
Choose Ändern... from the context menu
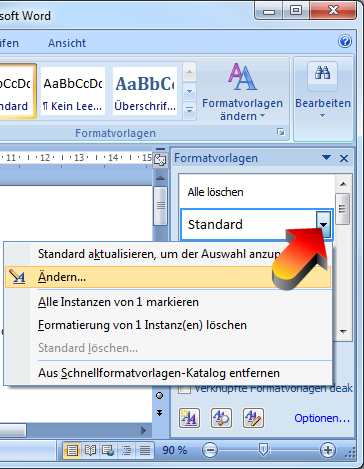pyautogui.click(x=168, y=277)
